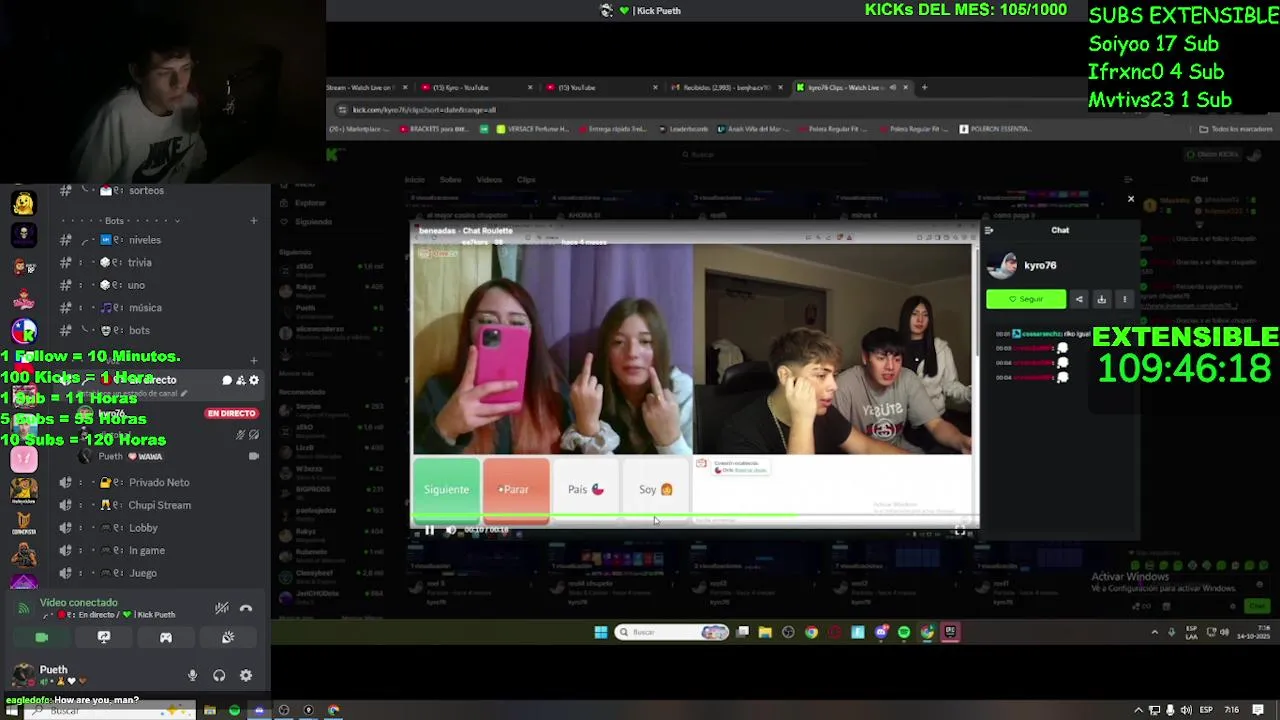1280x720 pixels.
Task: Click the streamed taskbar Buscar search box
Action: click(672, 632)
